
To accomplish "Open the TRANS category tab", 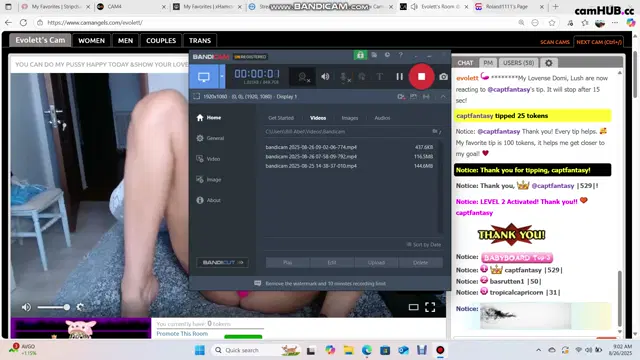I will (200, 40).
